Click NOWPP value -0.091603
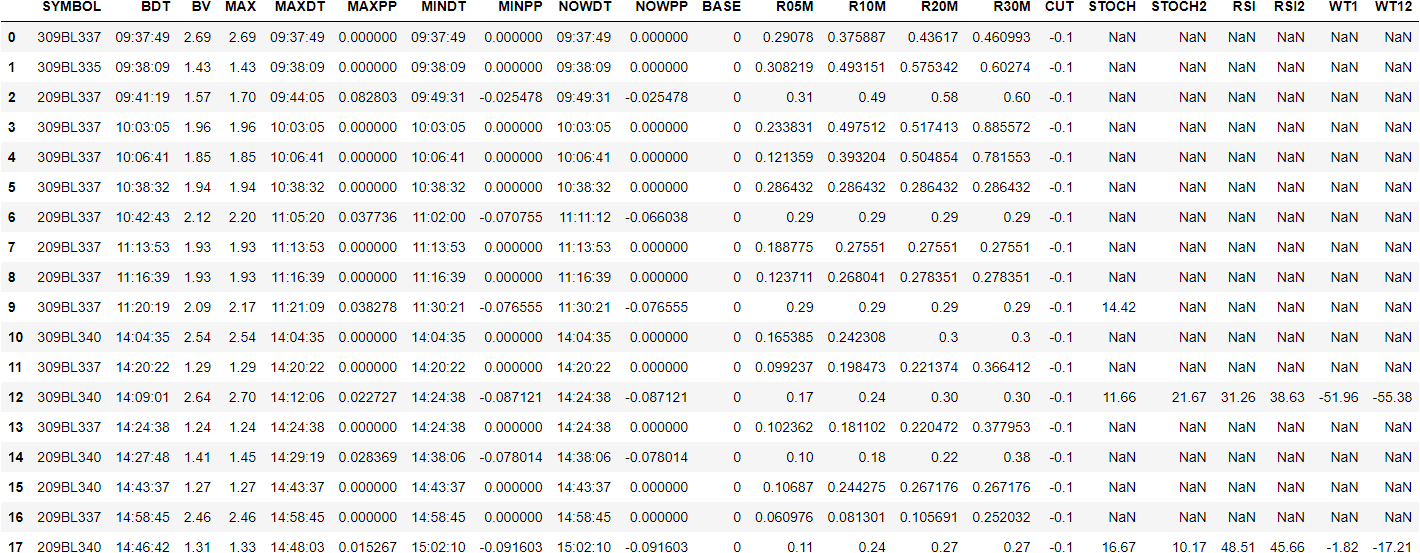Screen dimensions: 1420x553 pyautogui.click(x=656, y=547)
